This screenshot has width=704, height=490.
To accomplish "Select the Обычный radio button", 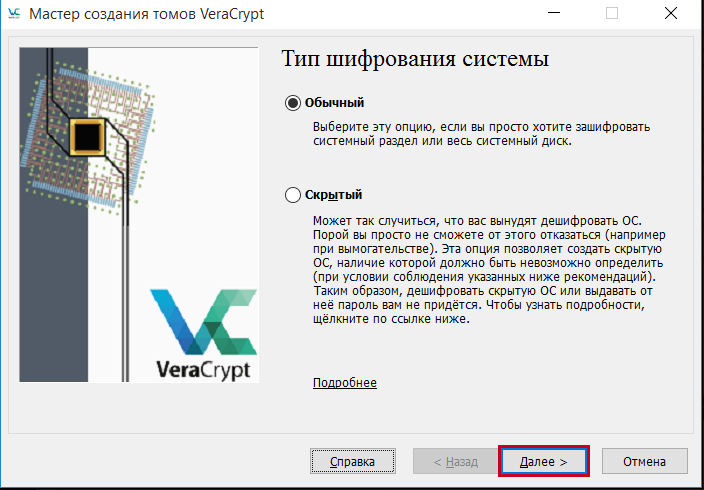I will click(x=293, y=103).
